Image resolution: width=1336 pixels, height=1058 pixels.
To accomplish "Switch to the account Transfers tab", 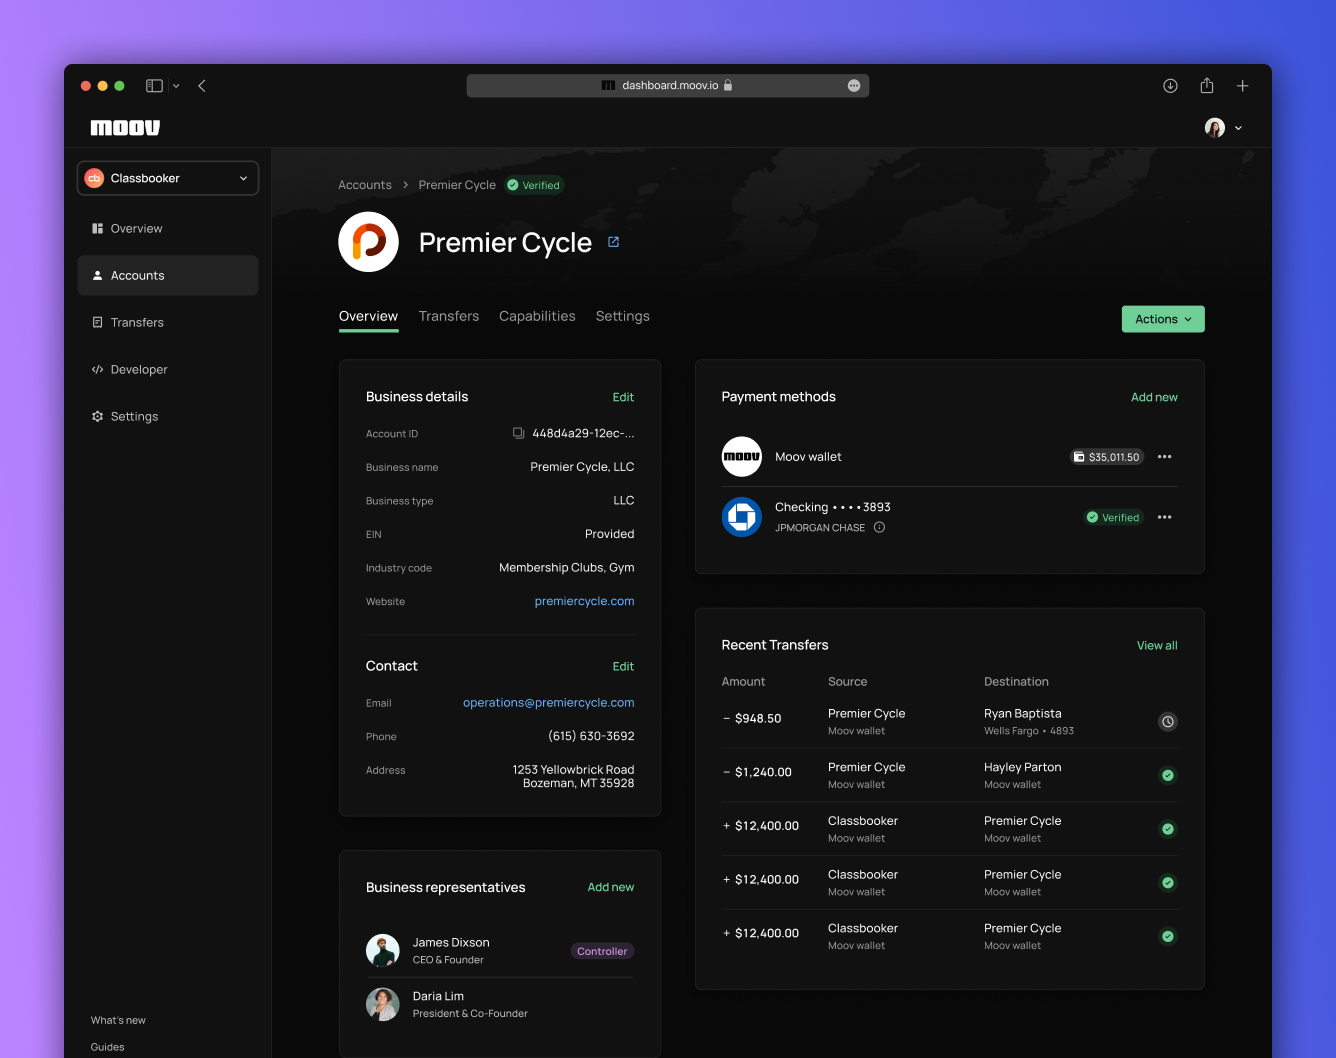I will point(449,316).
